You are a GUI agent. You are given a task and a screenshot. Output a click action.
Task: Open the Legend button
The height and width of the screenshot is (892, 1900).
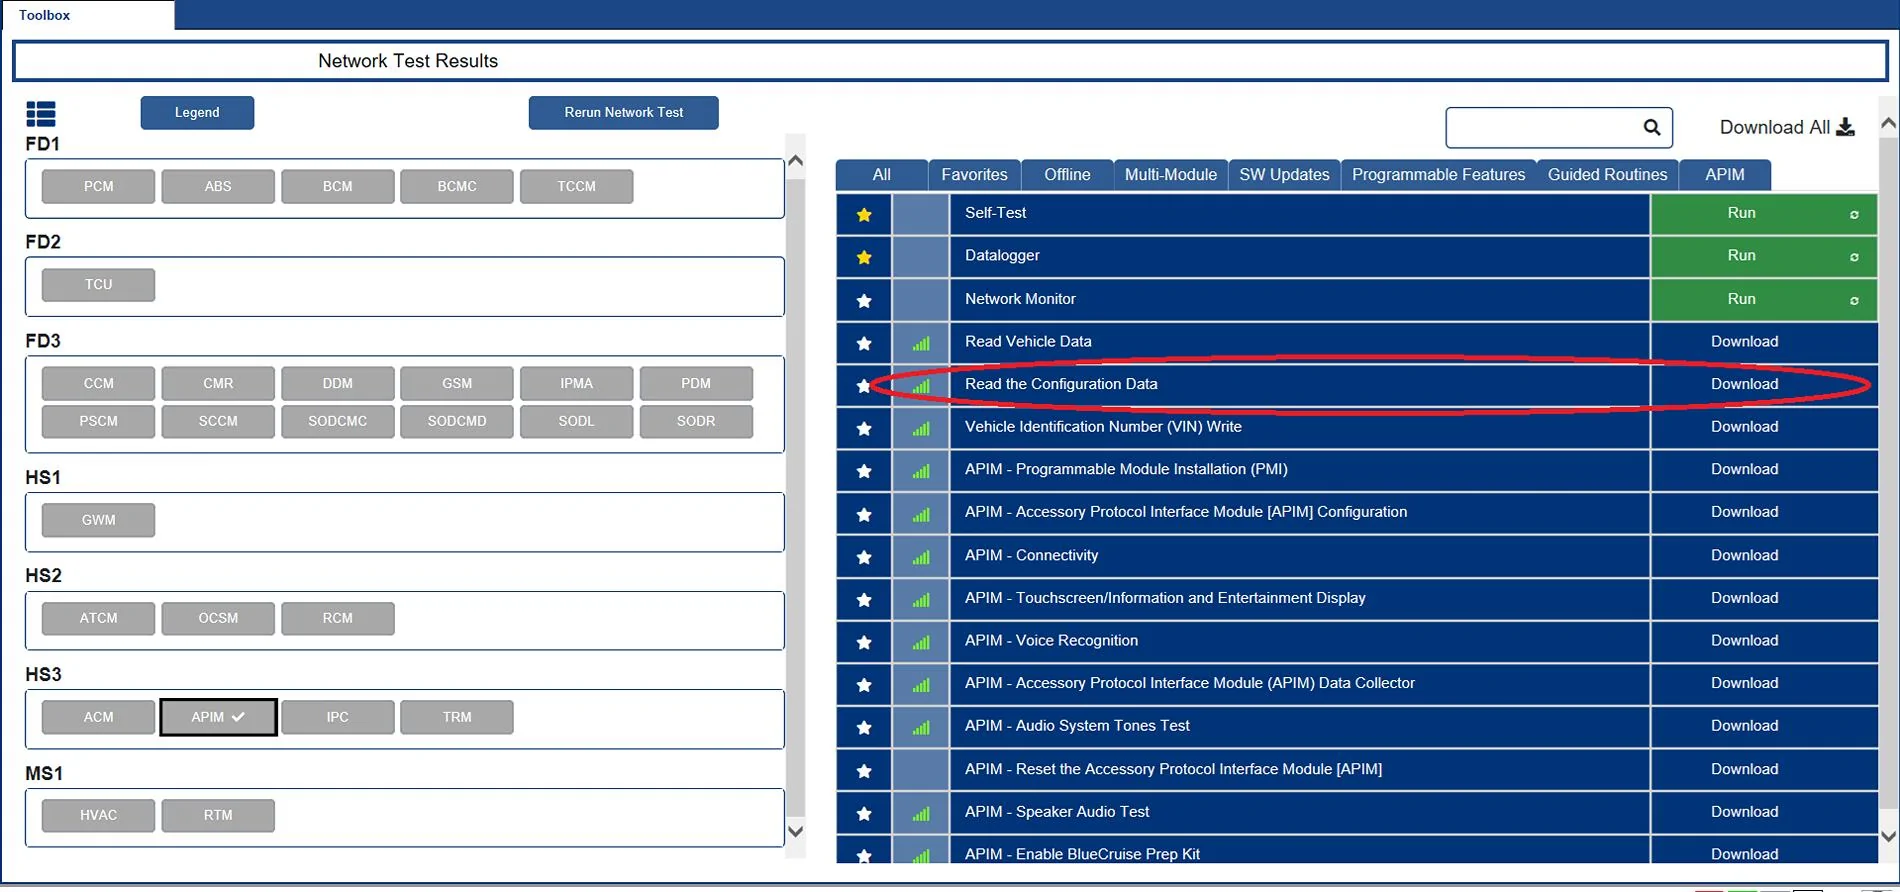197,113
